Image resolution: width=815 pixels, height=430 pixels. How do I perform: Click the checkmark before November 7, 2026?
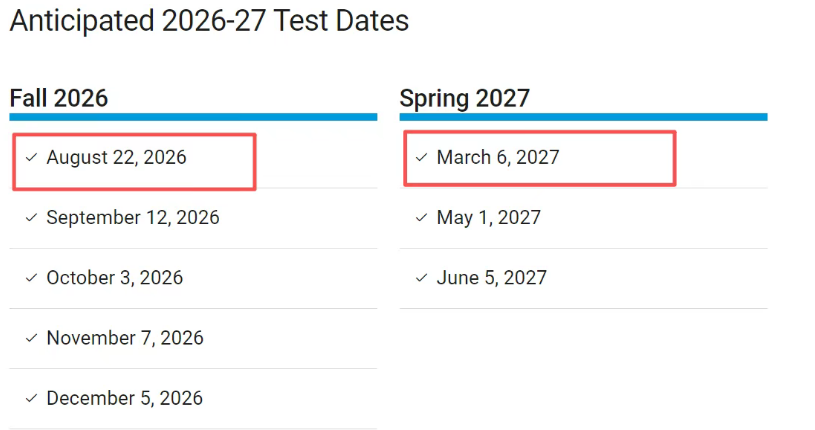31,338
